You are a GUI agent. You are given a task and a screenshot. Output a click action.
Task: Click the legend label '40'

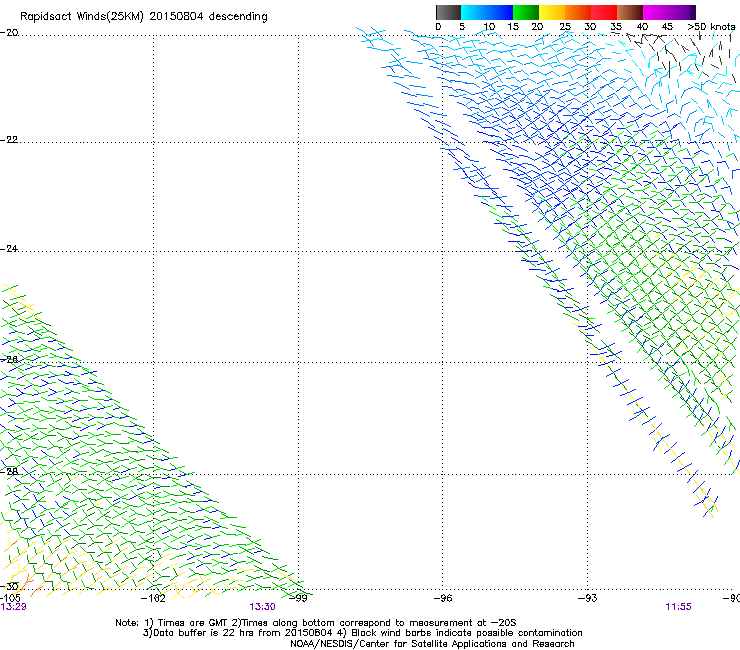click(642, 27)
